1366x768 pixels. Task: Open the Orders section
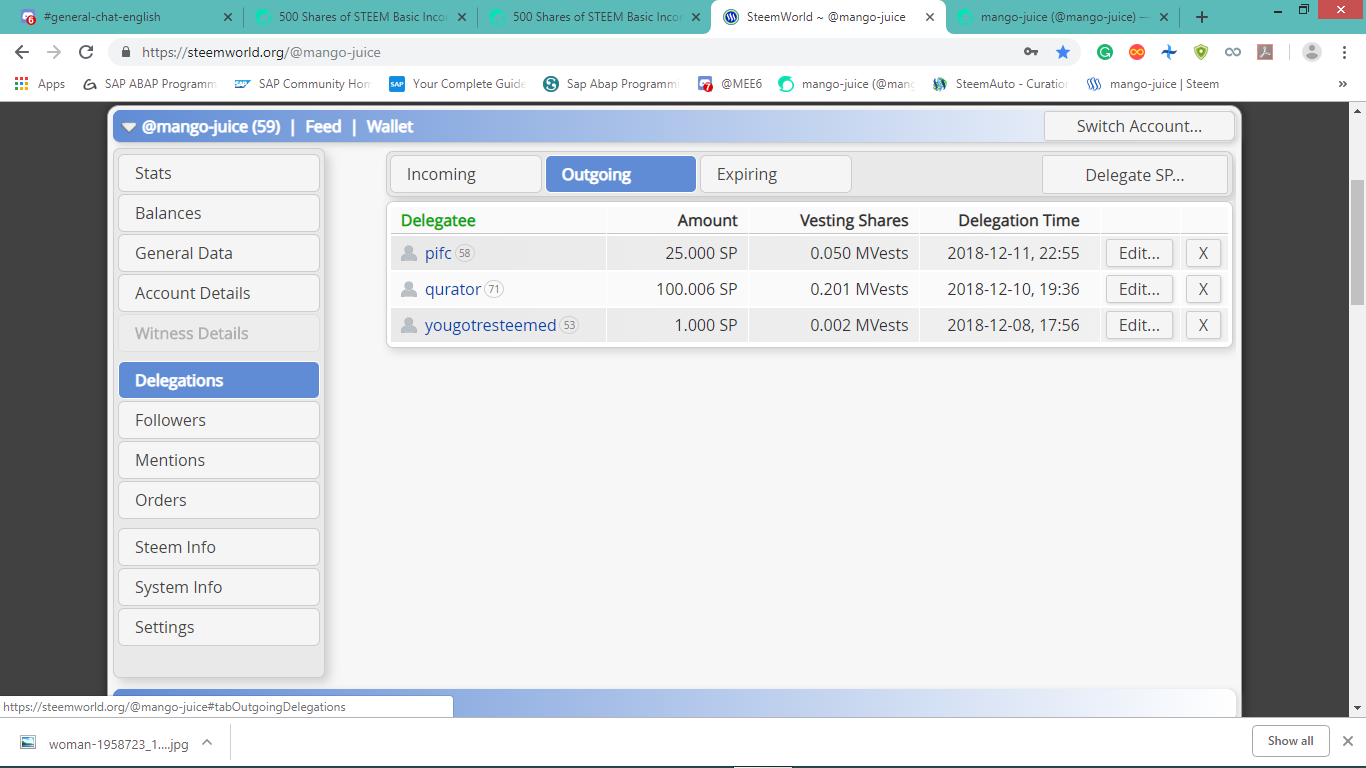pyautogui.click(x=219, y=500)
